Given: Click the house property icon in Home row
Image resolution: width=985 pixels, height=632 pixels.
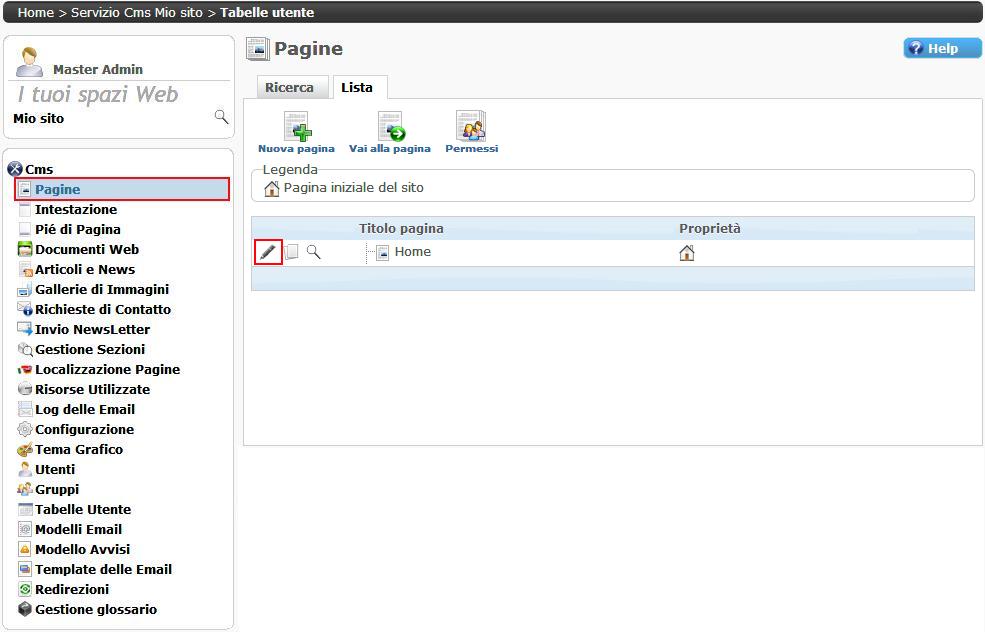Looking at the screenshot, I should click(x=686, y=253).
